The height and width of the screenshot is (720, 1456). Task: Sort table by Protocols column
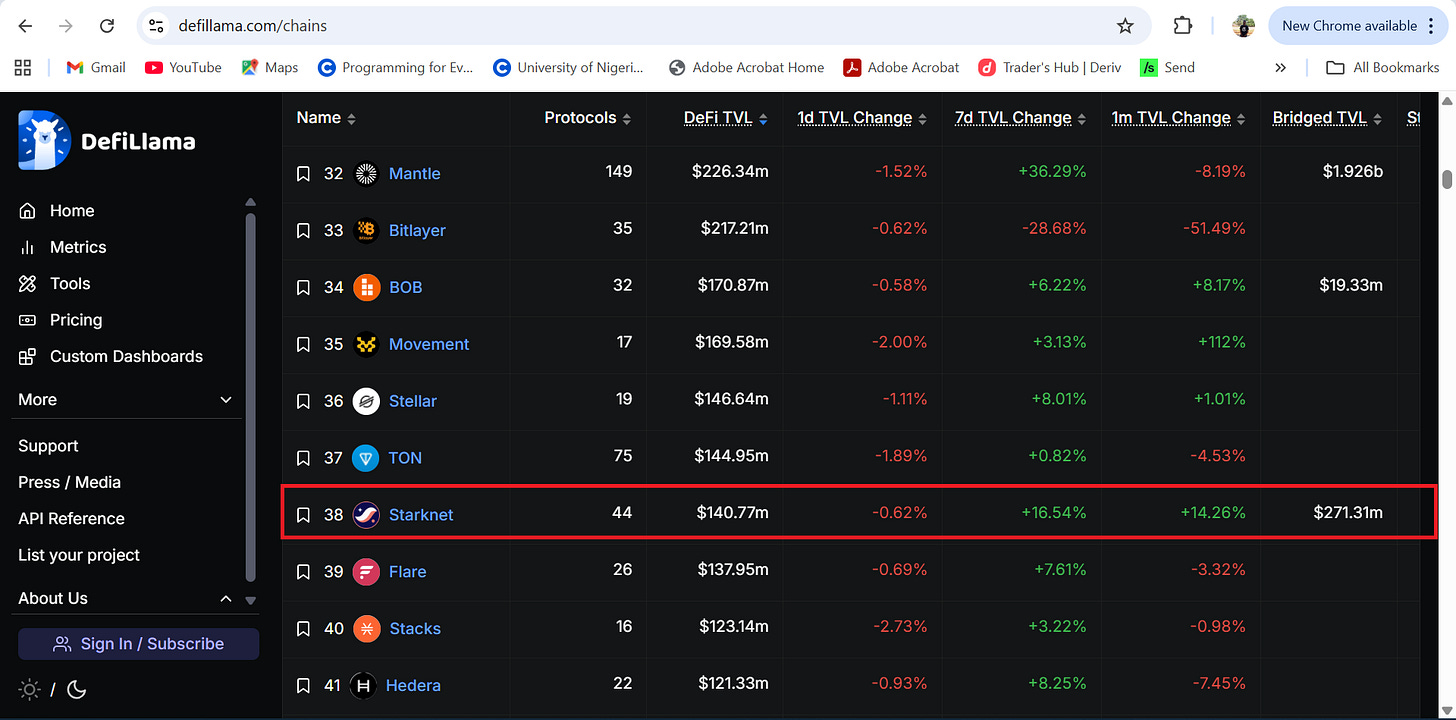click(x=588, y=118)
